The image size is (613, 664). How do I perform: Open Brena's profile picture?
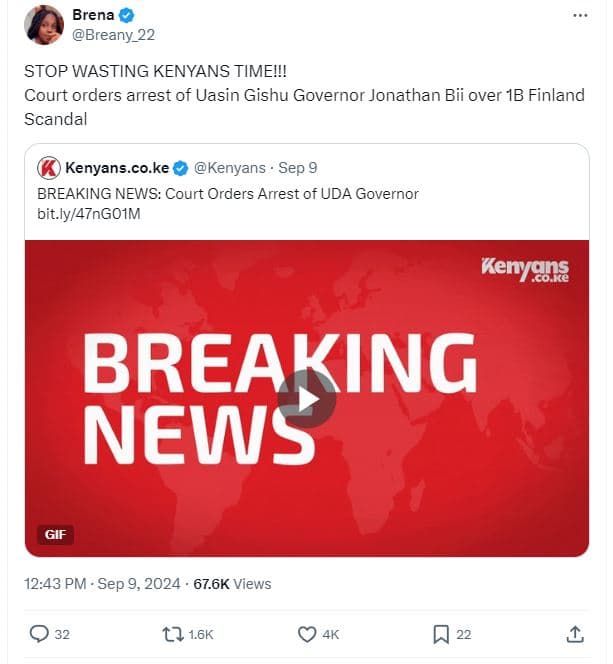[x=43, y=25]
